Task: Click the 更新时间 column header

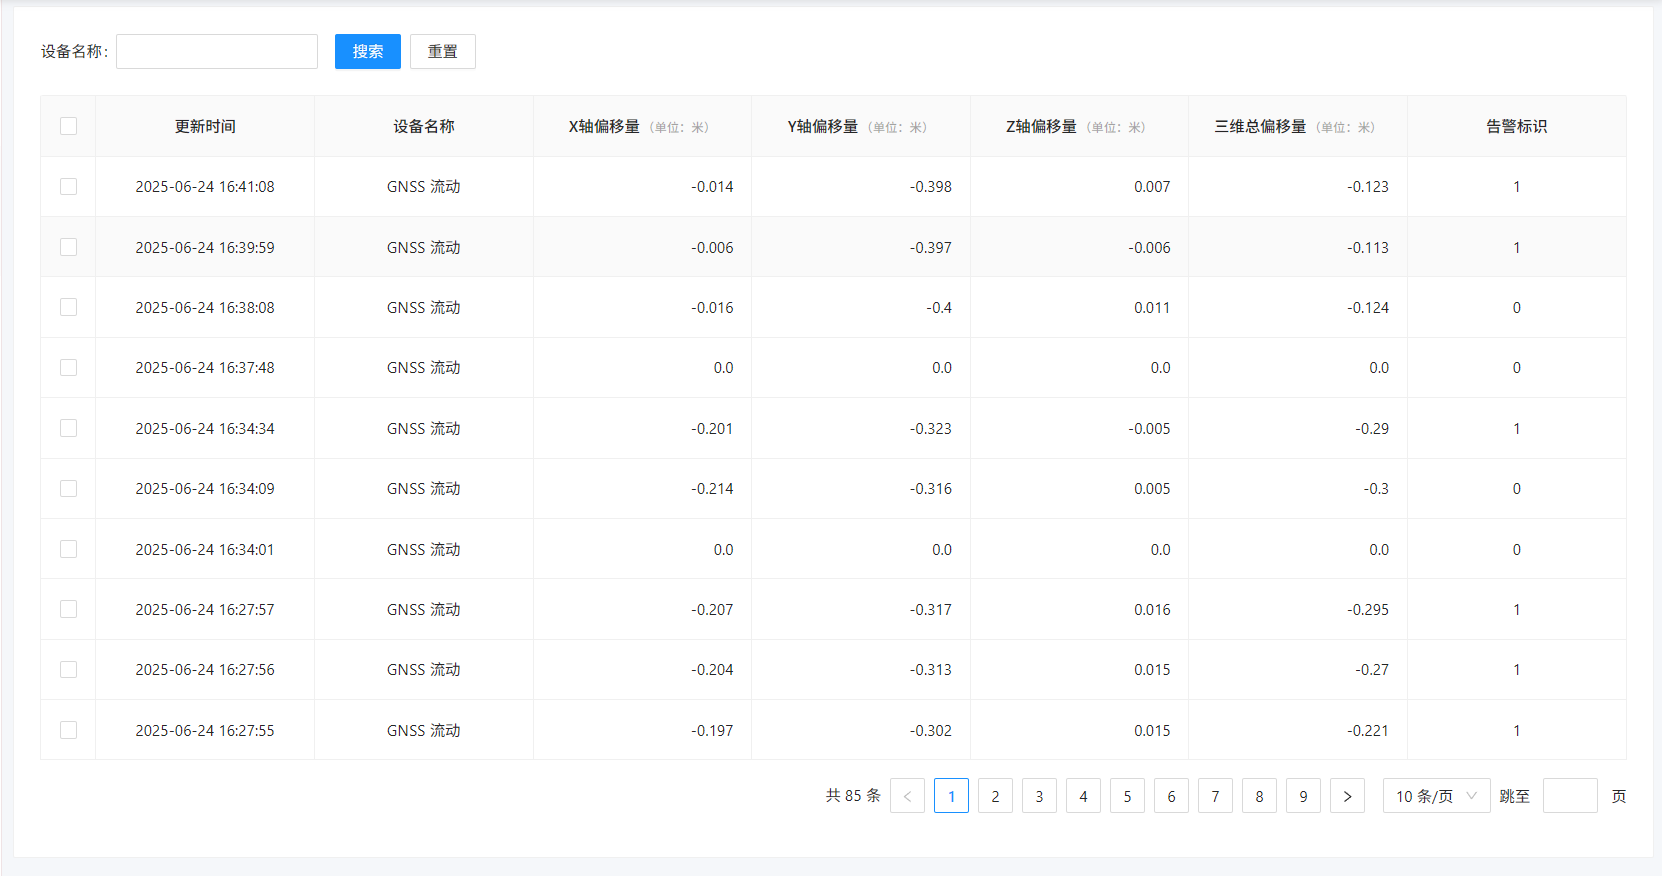Action: pyautogui.click(x=205, y=126)
